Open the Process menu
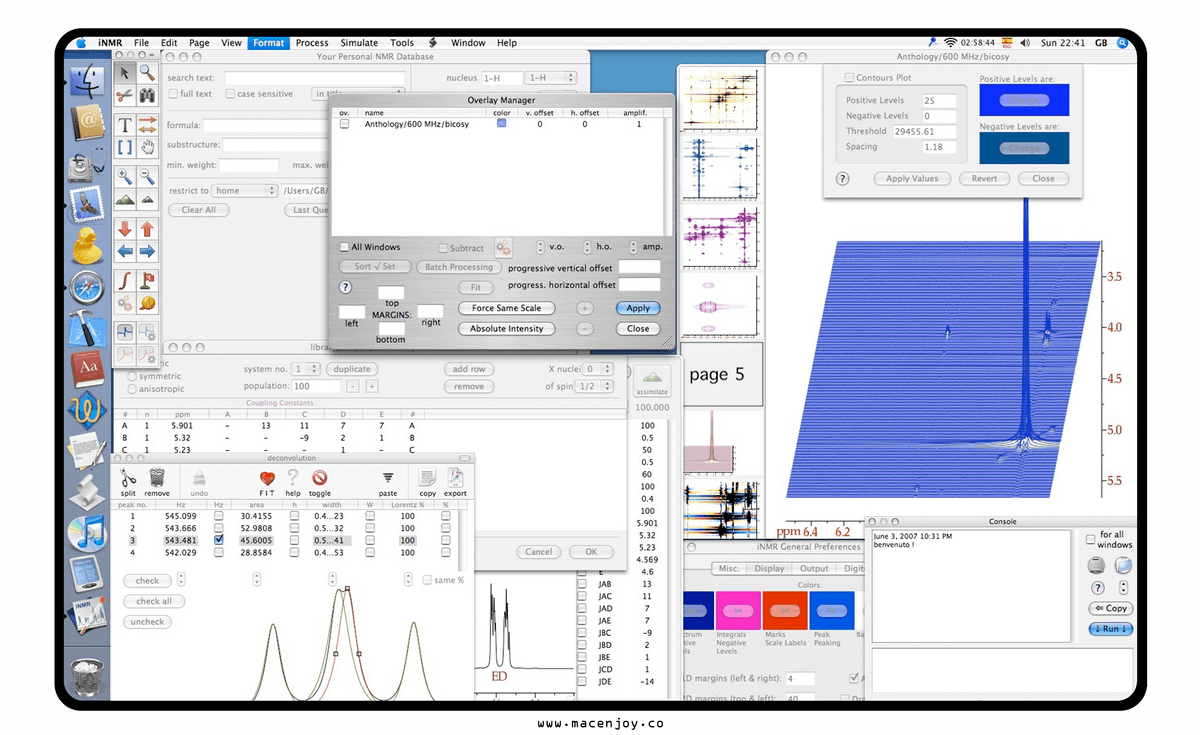 (x=312, y=43)
